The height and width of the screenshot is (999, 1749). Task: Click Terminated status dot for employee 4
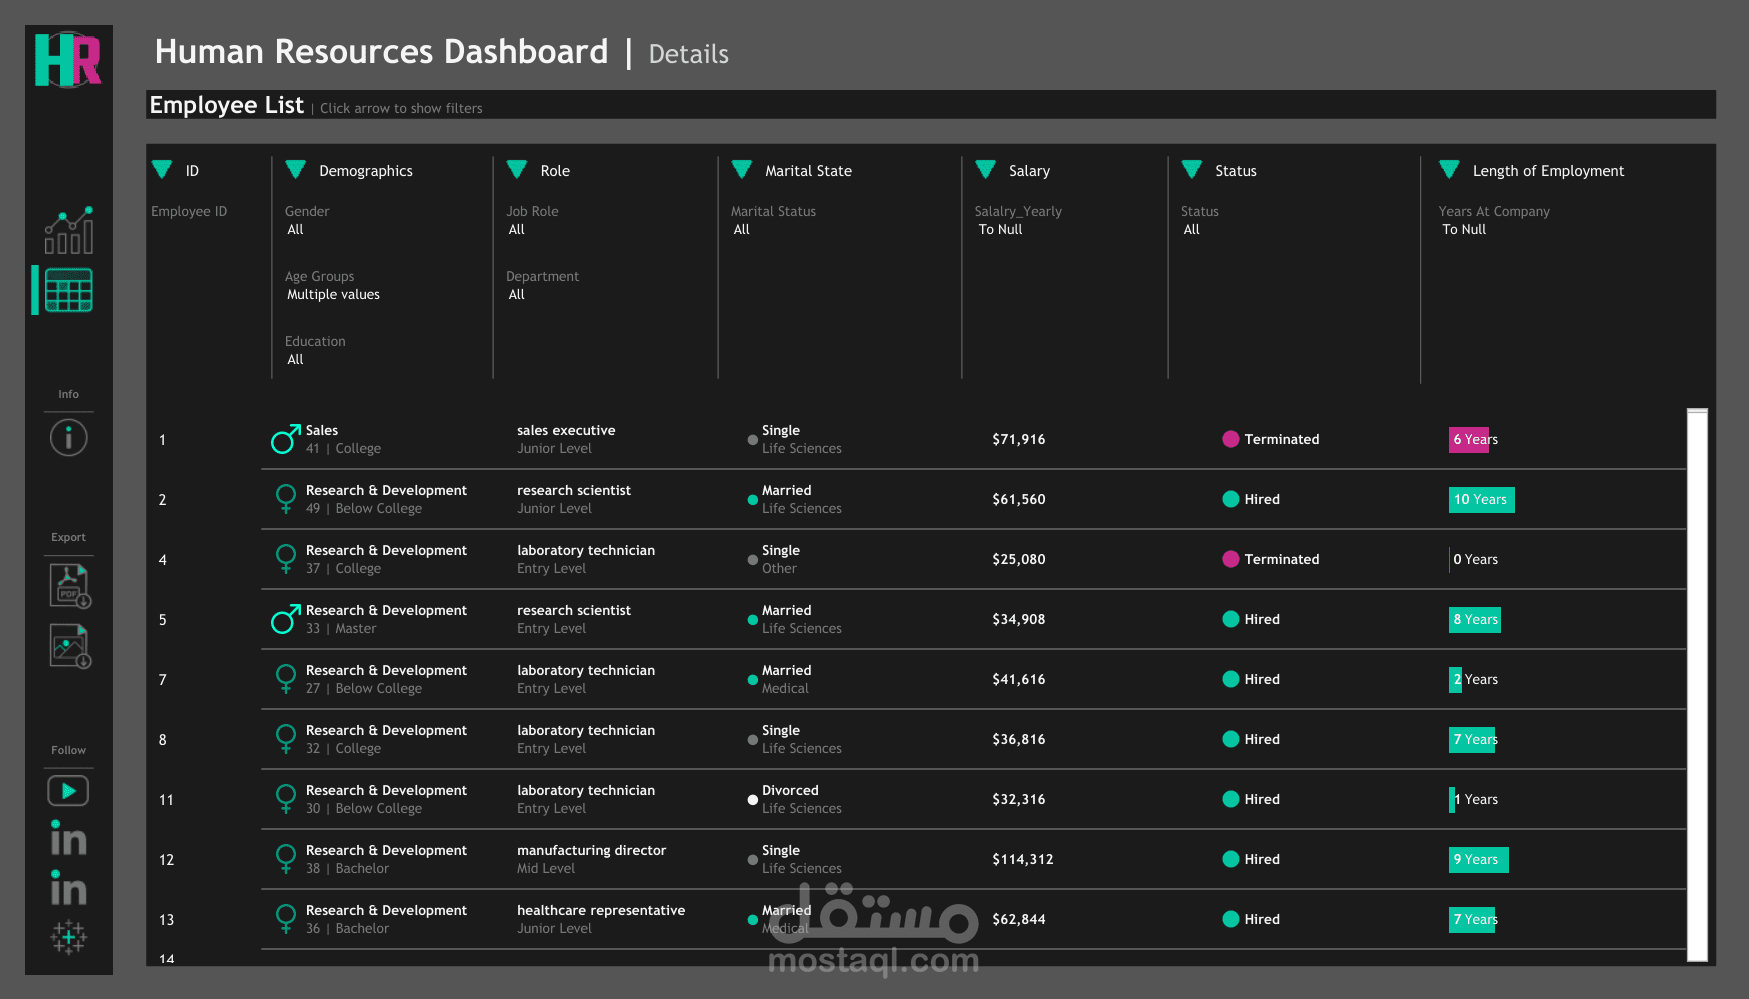point(1231,559)
